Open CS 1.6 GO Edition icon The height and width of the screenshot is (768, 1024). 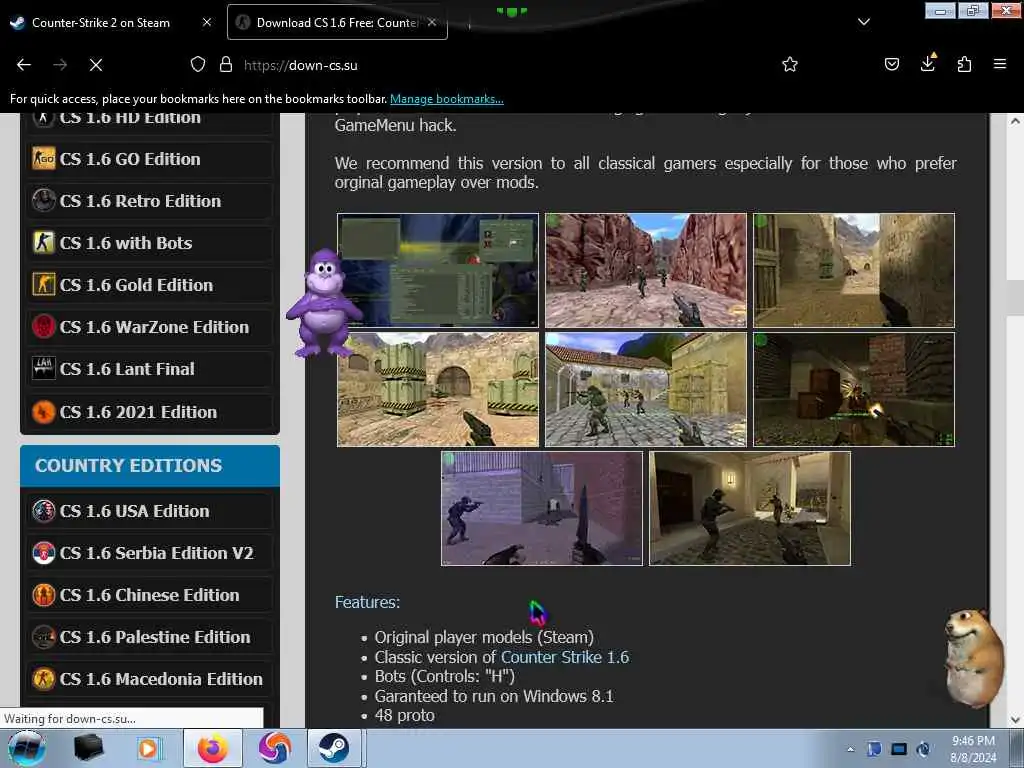[x=44, y=159]
